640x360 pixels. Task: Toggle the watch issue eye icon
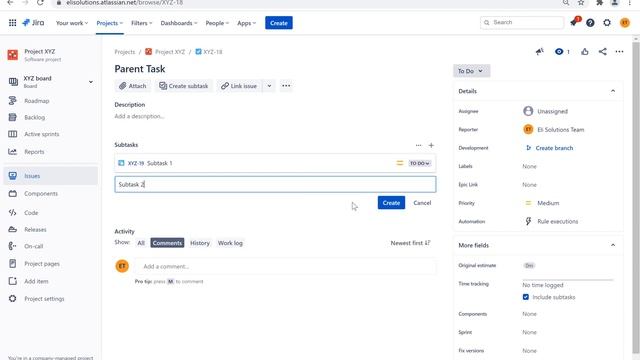[559, 51]
